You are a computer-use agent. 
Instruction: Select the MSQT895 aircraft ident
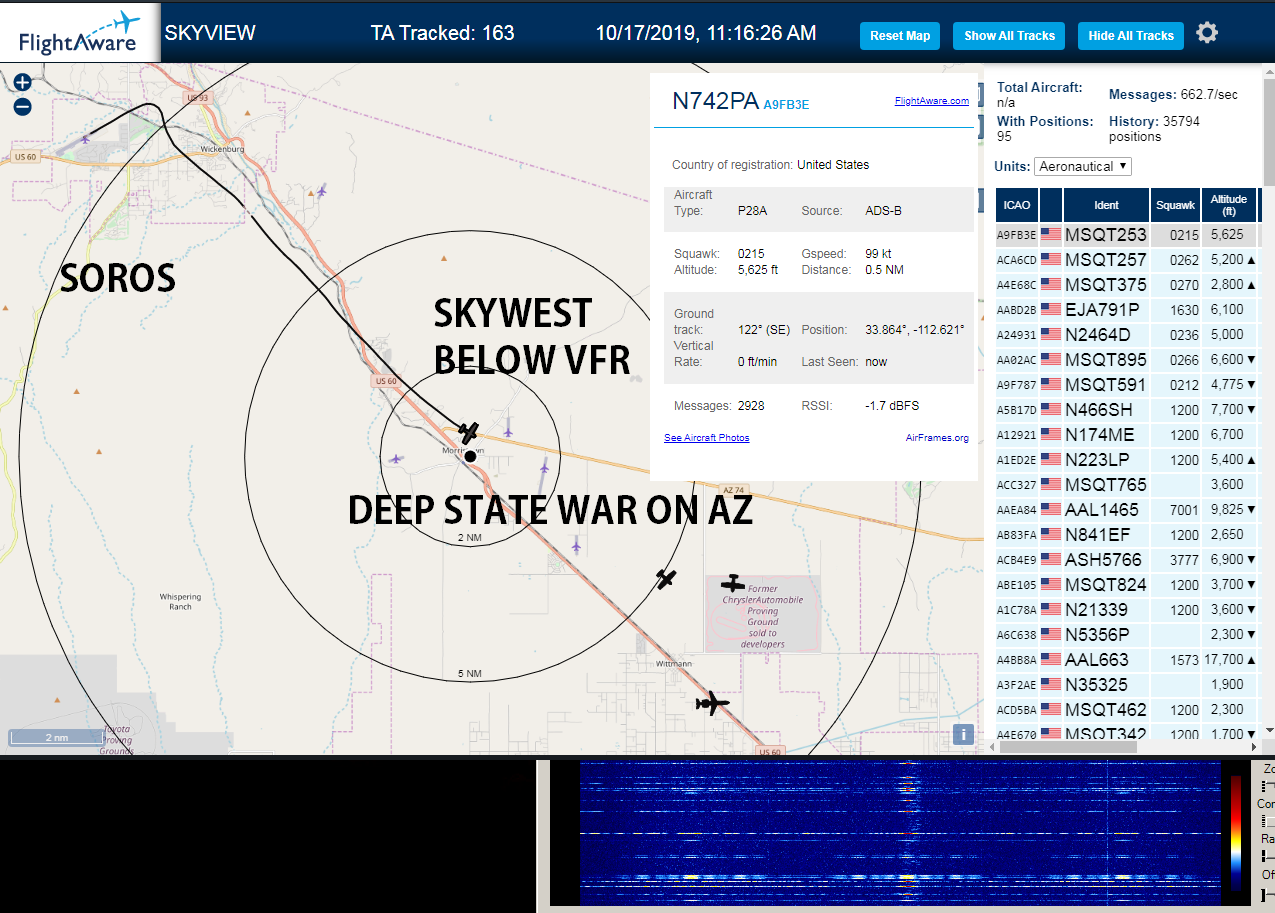(1105, 360)
